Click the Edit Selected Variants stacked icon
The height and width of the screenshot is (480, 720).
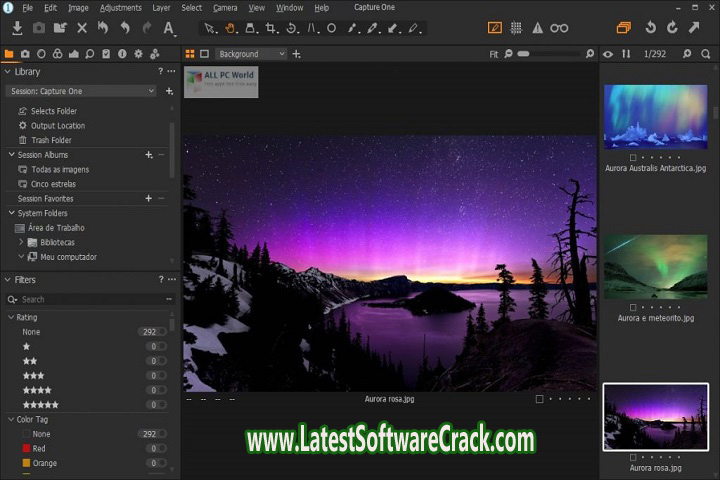(624, 28)
